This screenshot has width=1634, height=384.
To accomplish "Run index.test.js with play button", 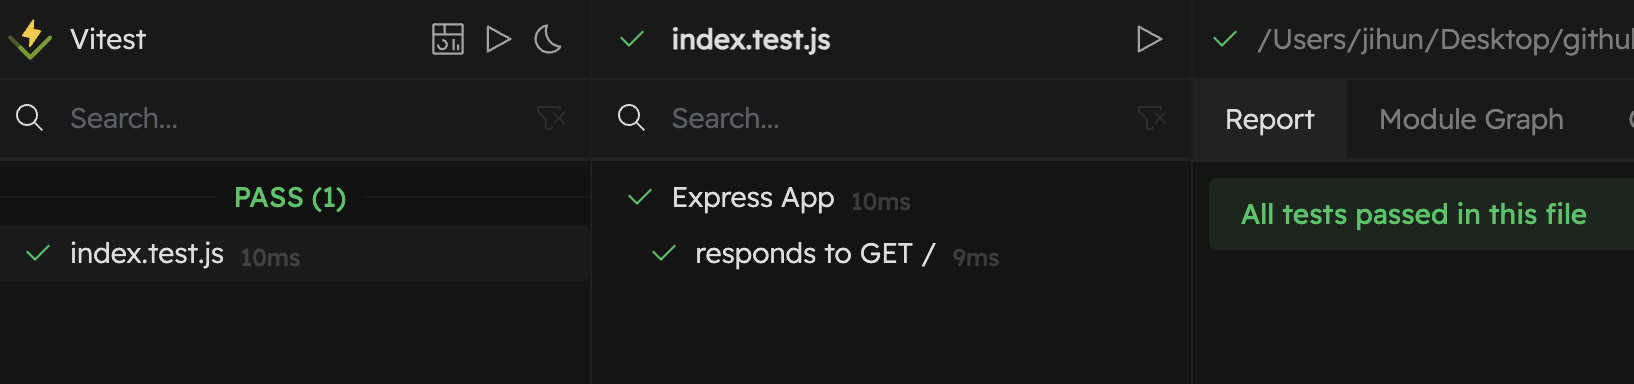I will [1150, 39].
